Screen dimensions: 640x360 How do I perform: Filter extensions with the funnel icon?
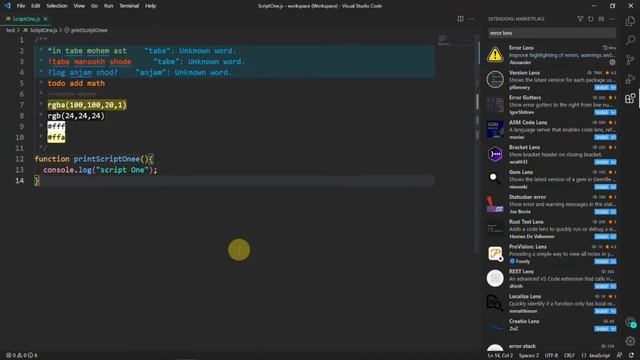click(580, 19)
